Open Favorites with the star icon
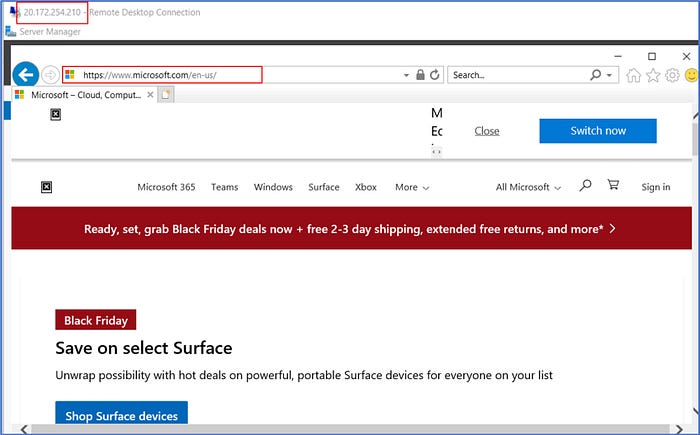The width and height of the screenshot is (700, 435). [x=653, y=75]
